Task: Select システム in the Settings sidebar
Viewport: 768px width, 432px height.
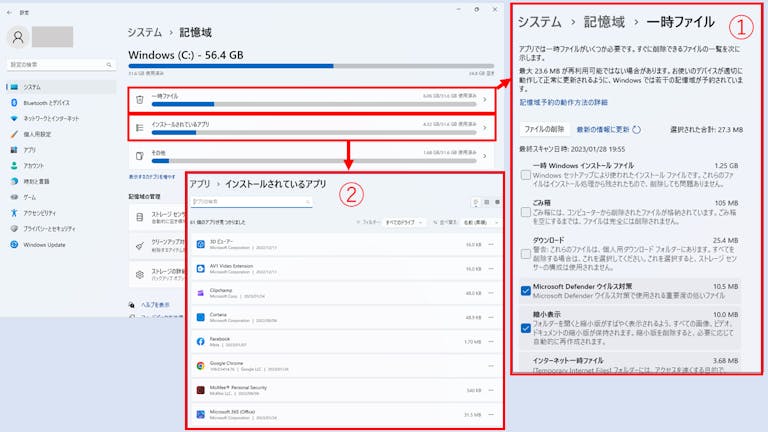Action: pos(62,87)
